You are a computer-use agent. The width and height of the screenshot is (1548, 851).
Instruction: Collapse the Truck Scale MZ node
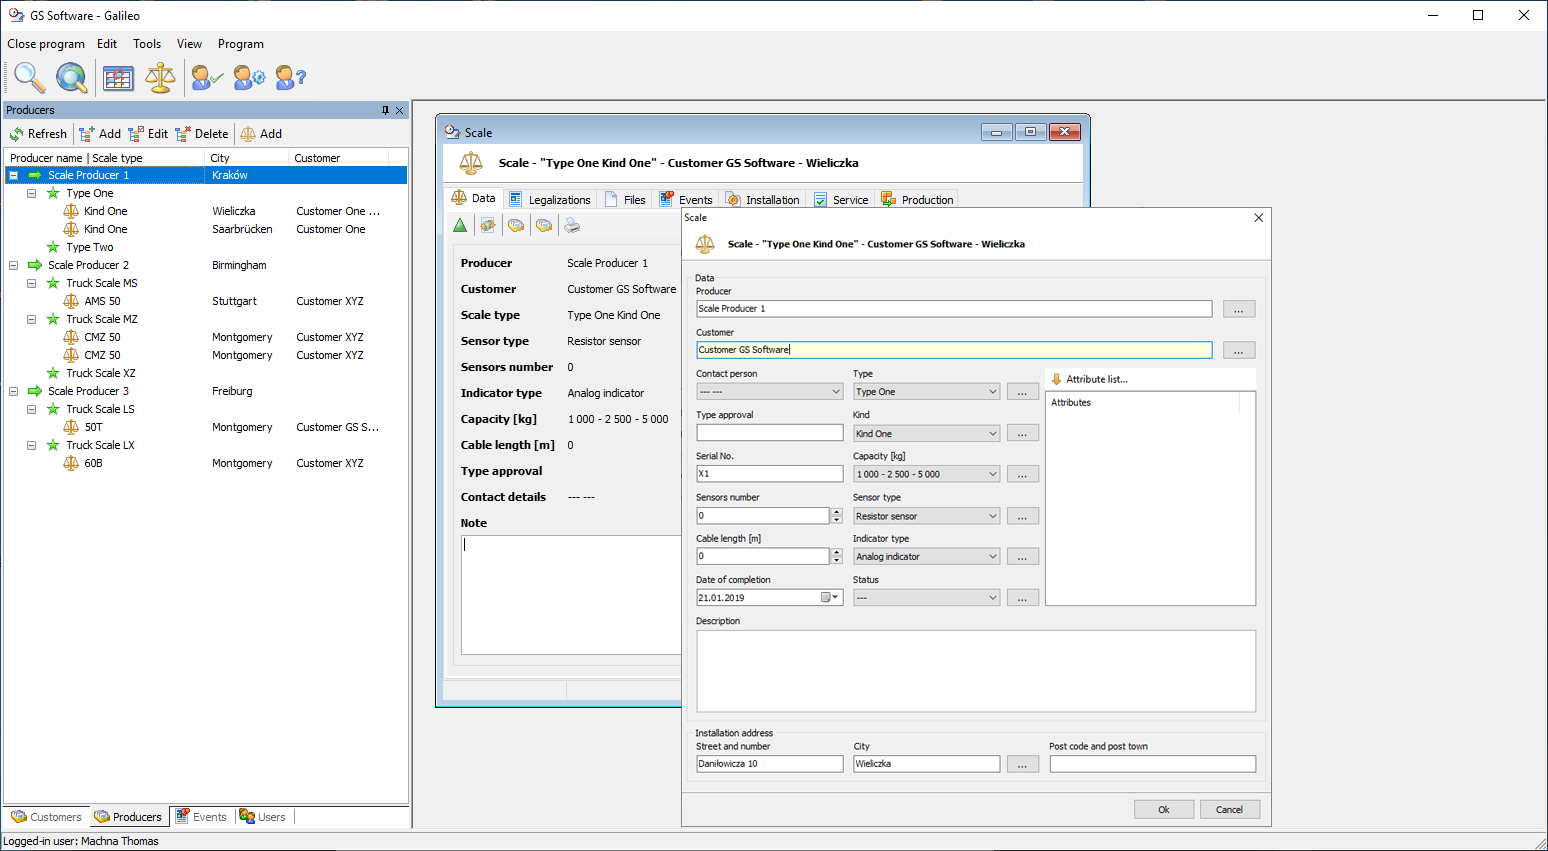click(x=32, y=319)
